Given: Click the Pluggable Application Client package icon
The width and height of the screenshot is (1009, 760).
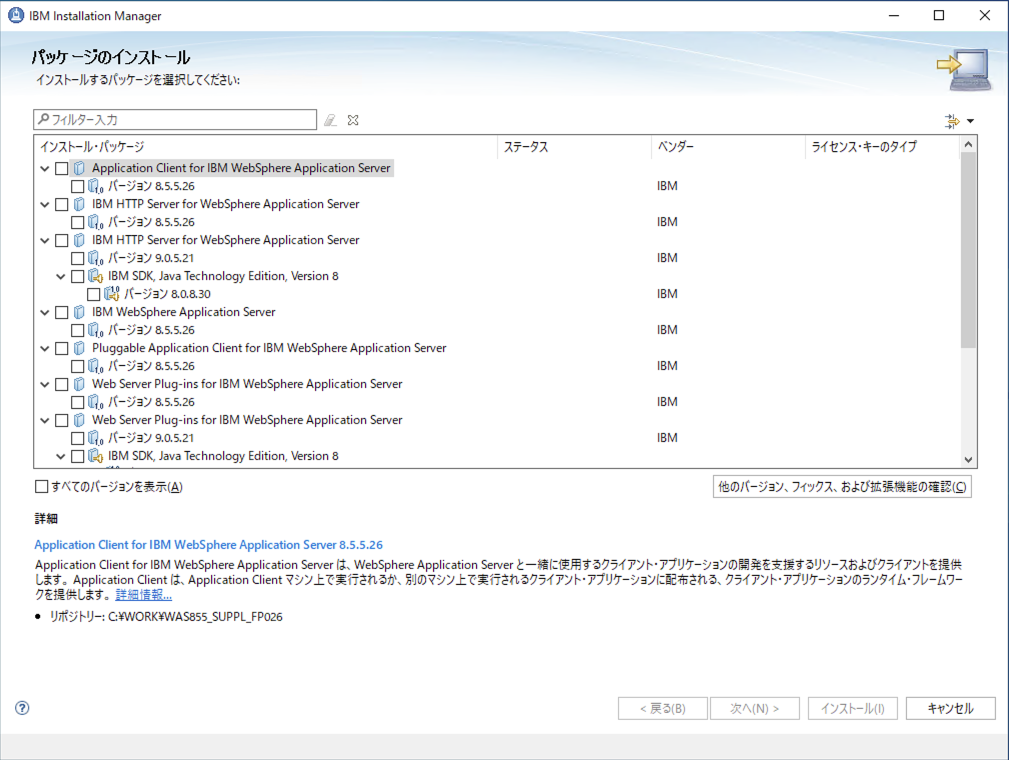Looking at the screenshot, I should pos(79,348).
